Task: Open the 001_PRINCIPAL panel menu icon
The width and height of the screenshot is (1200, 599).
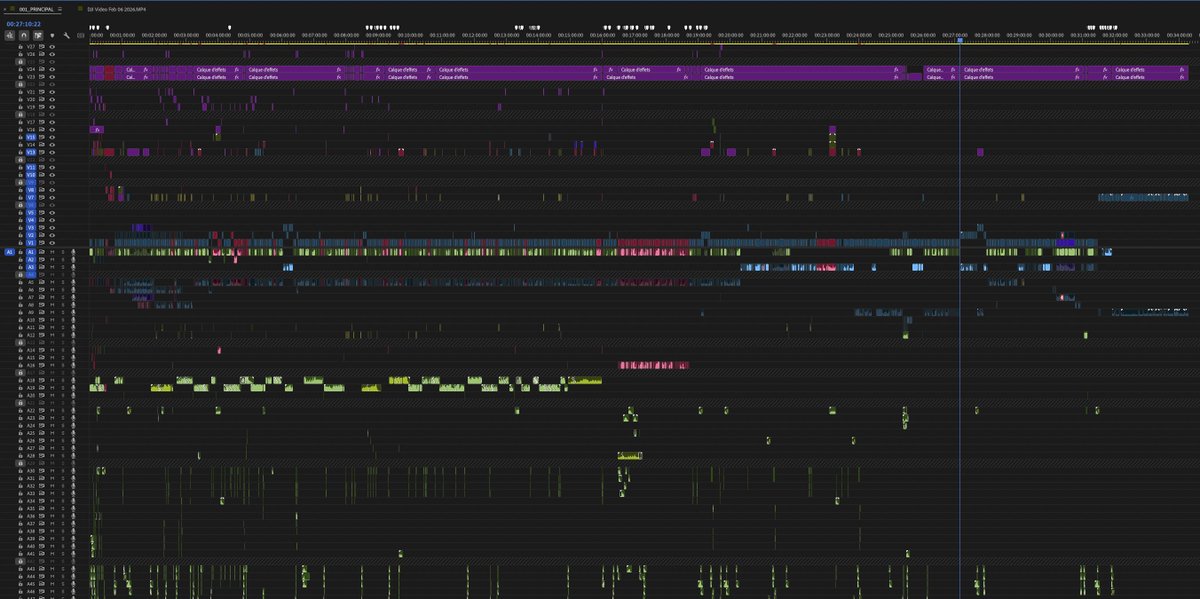Action: coord(60,9)
